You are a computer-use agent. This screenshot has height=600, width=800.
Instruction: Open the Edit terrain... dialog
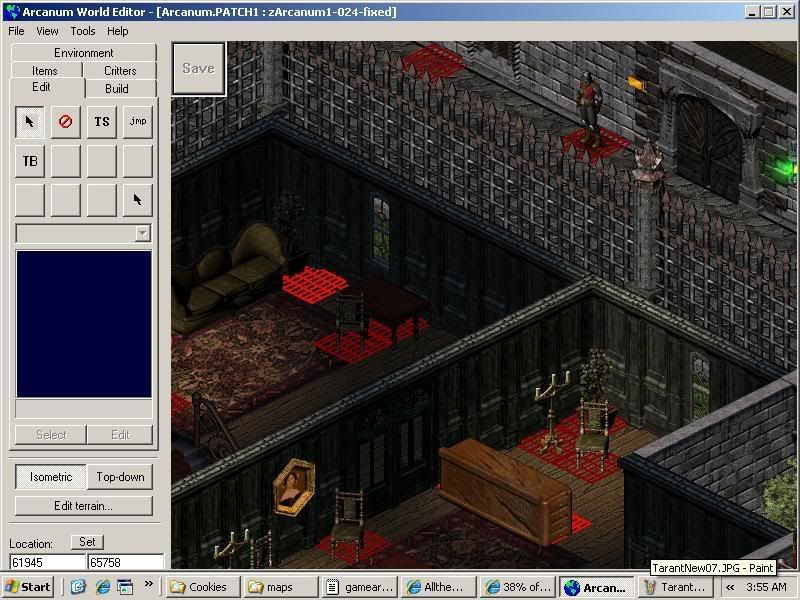click(x=84, y=506)
